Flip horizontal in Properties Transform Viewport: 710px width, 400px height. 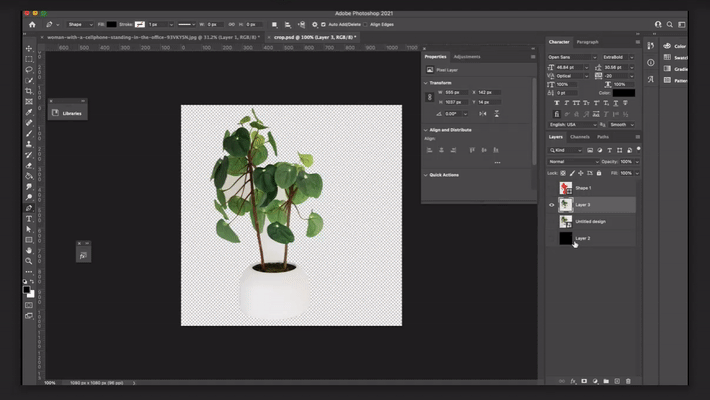pos(483,114)
